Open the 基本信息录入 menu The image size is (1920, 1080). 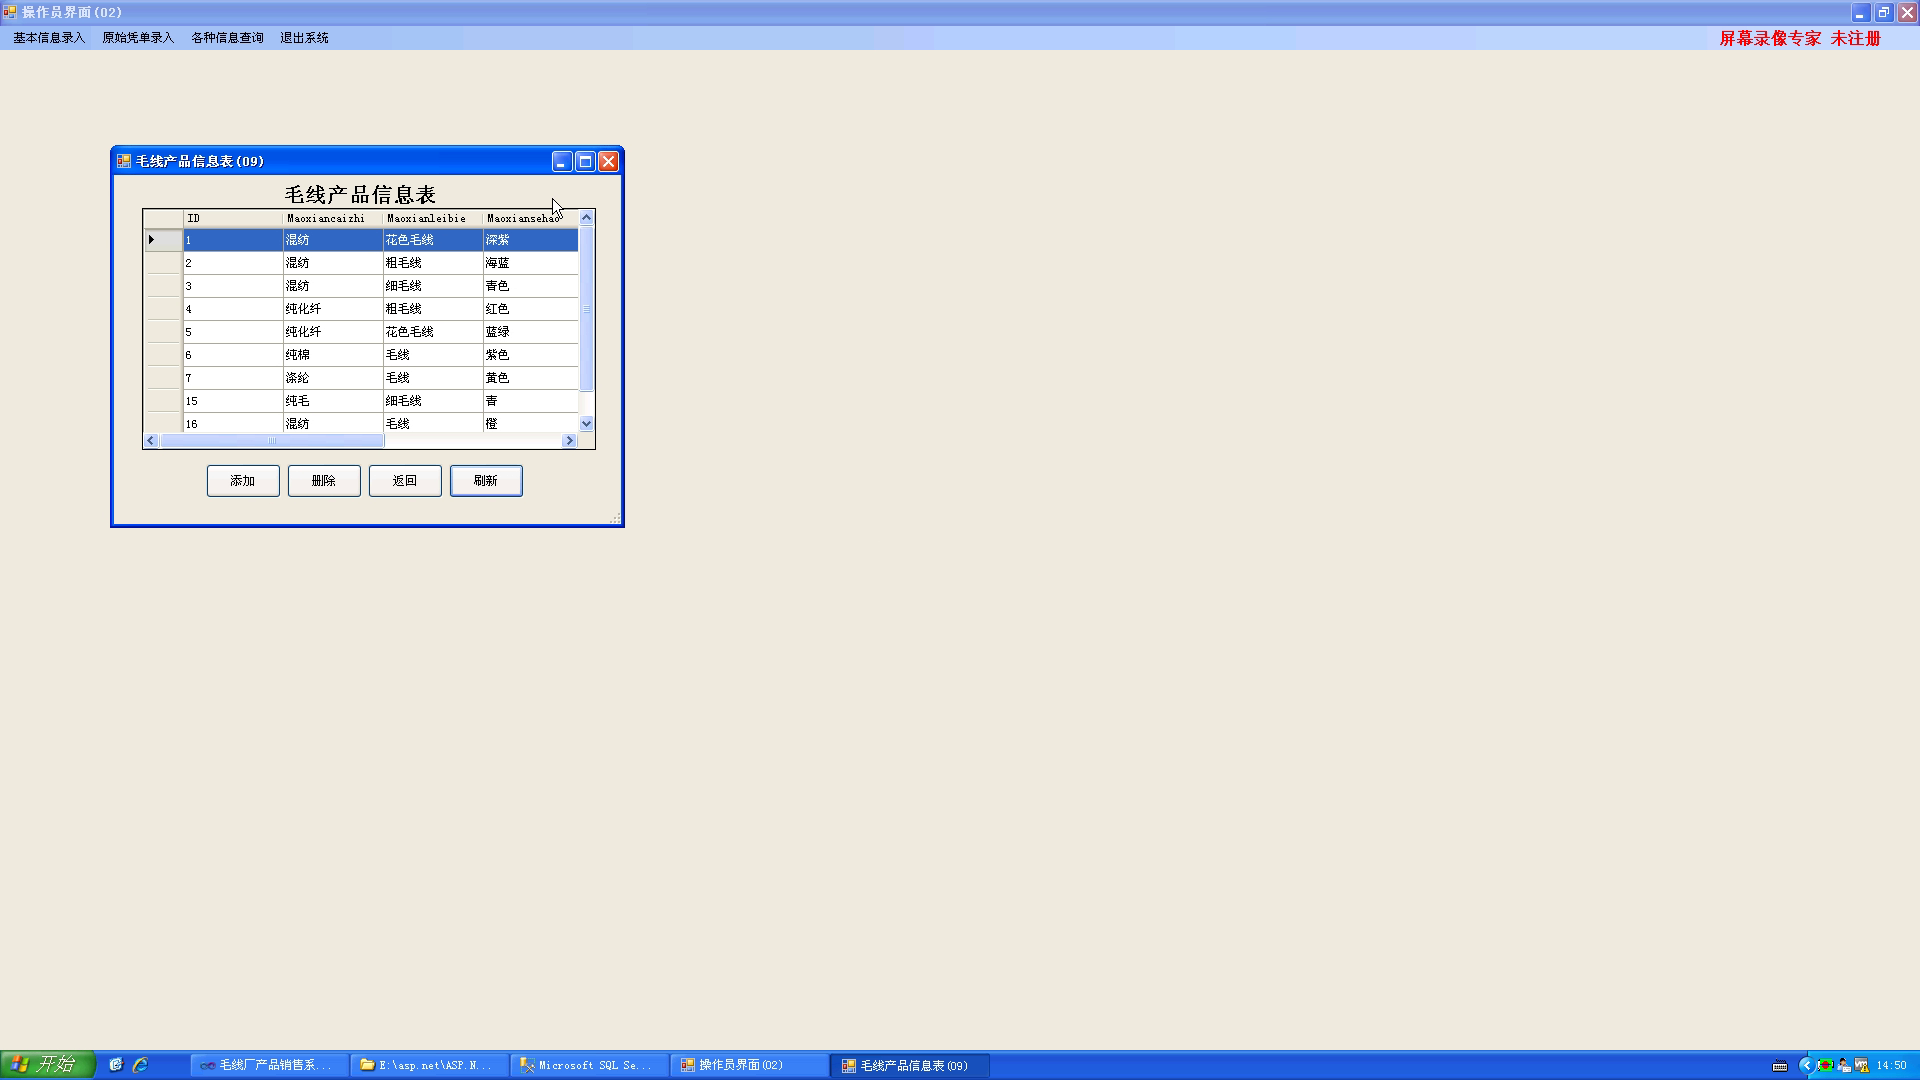click(x=49, y=38)
